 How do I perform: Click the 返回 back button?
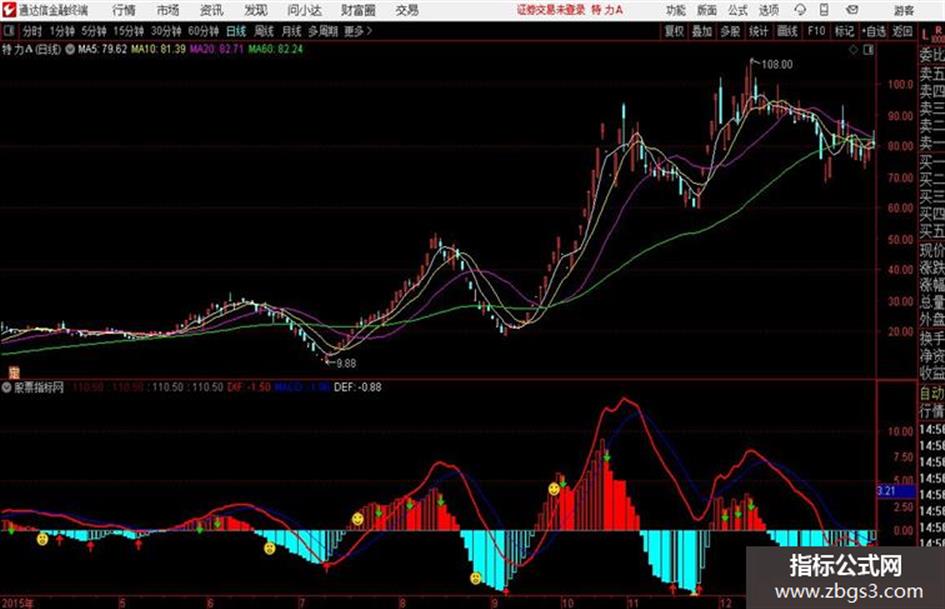point(902,31)
